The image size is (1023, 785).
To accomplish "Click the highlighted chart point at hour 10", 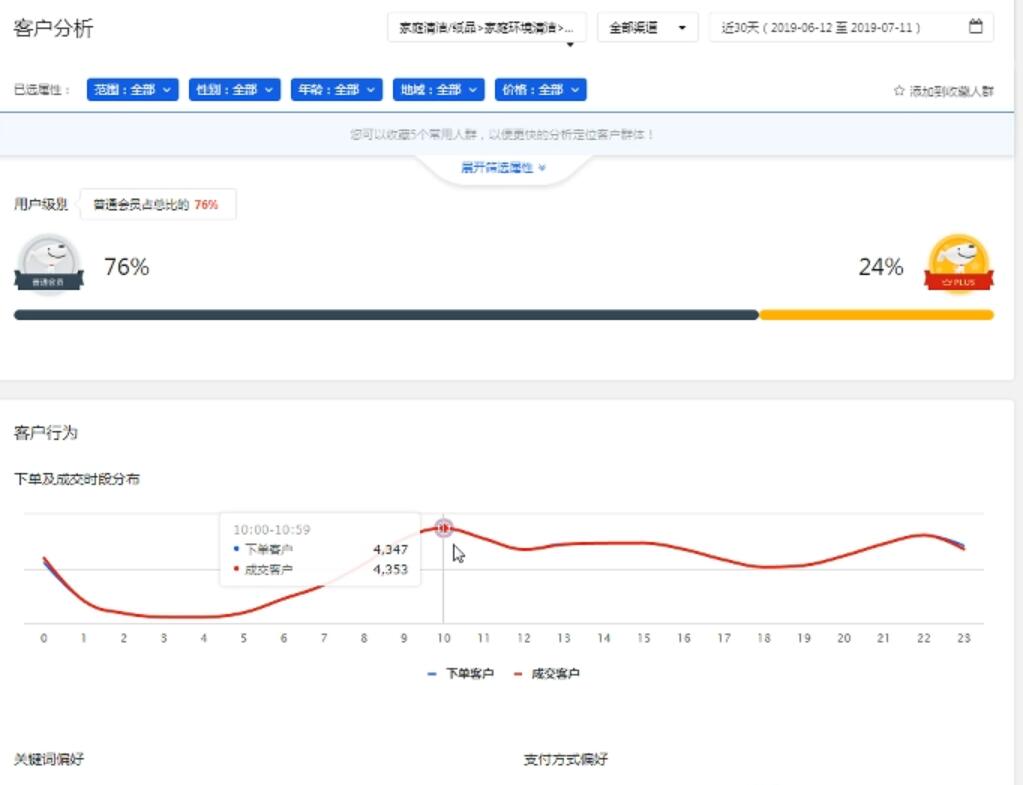I will (x=444, y=528).
